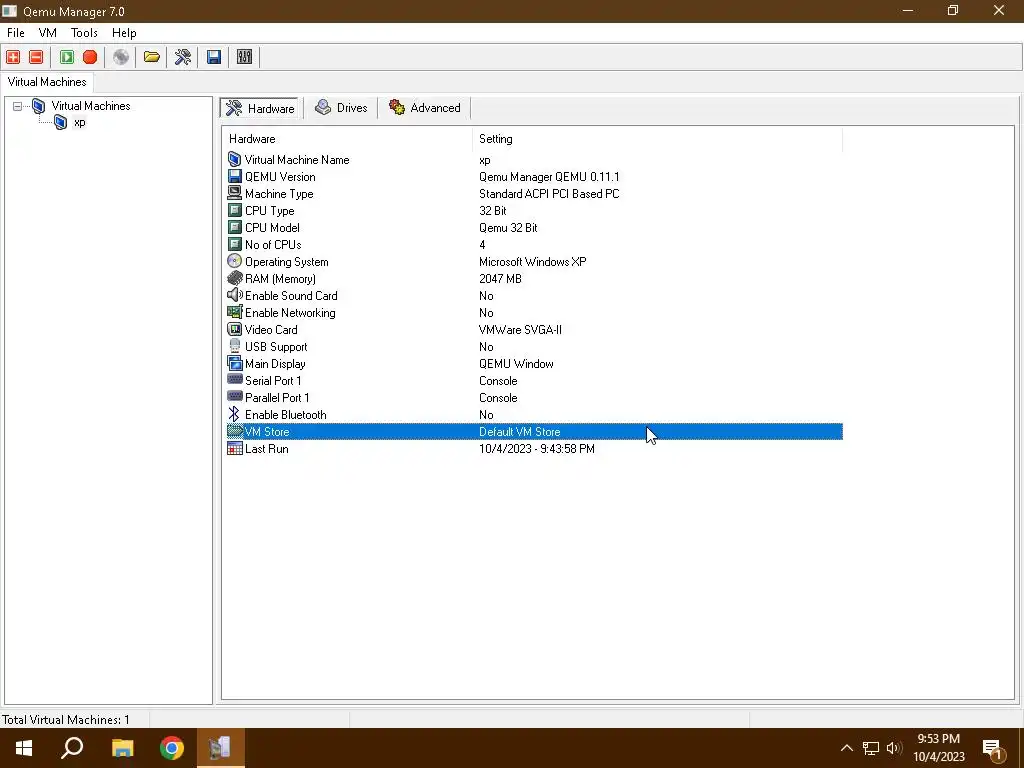Click the CPU Type chip icon

click(x=234, y=210)
